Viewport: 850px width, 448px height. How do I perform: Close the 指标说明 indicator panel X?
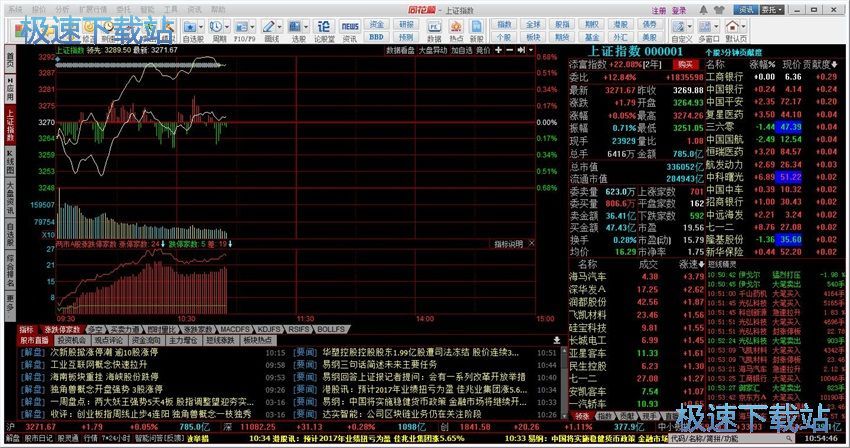[531, 244]
